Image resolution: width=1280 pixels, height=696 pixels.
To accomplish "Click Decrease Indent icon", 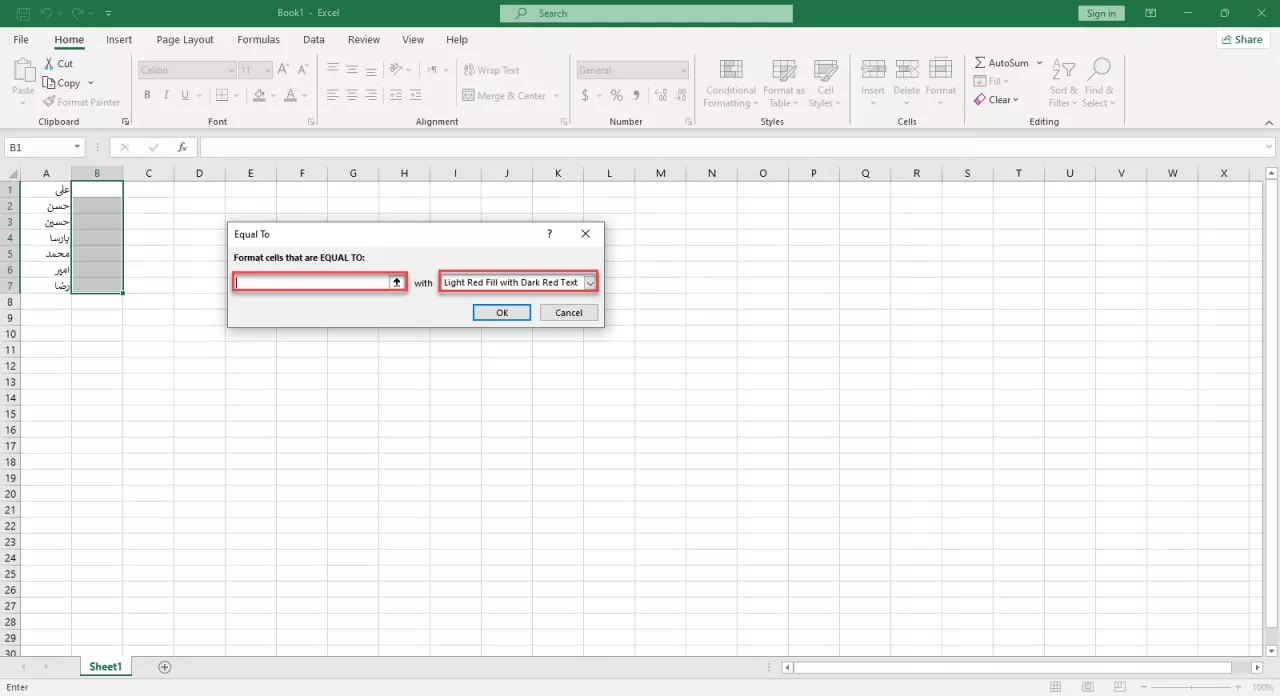I will (398, 96).
